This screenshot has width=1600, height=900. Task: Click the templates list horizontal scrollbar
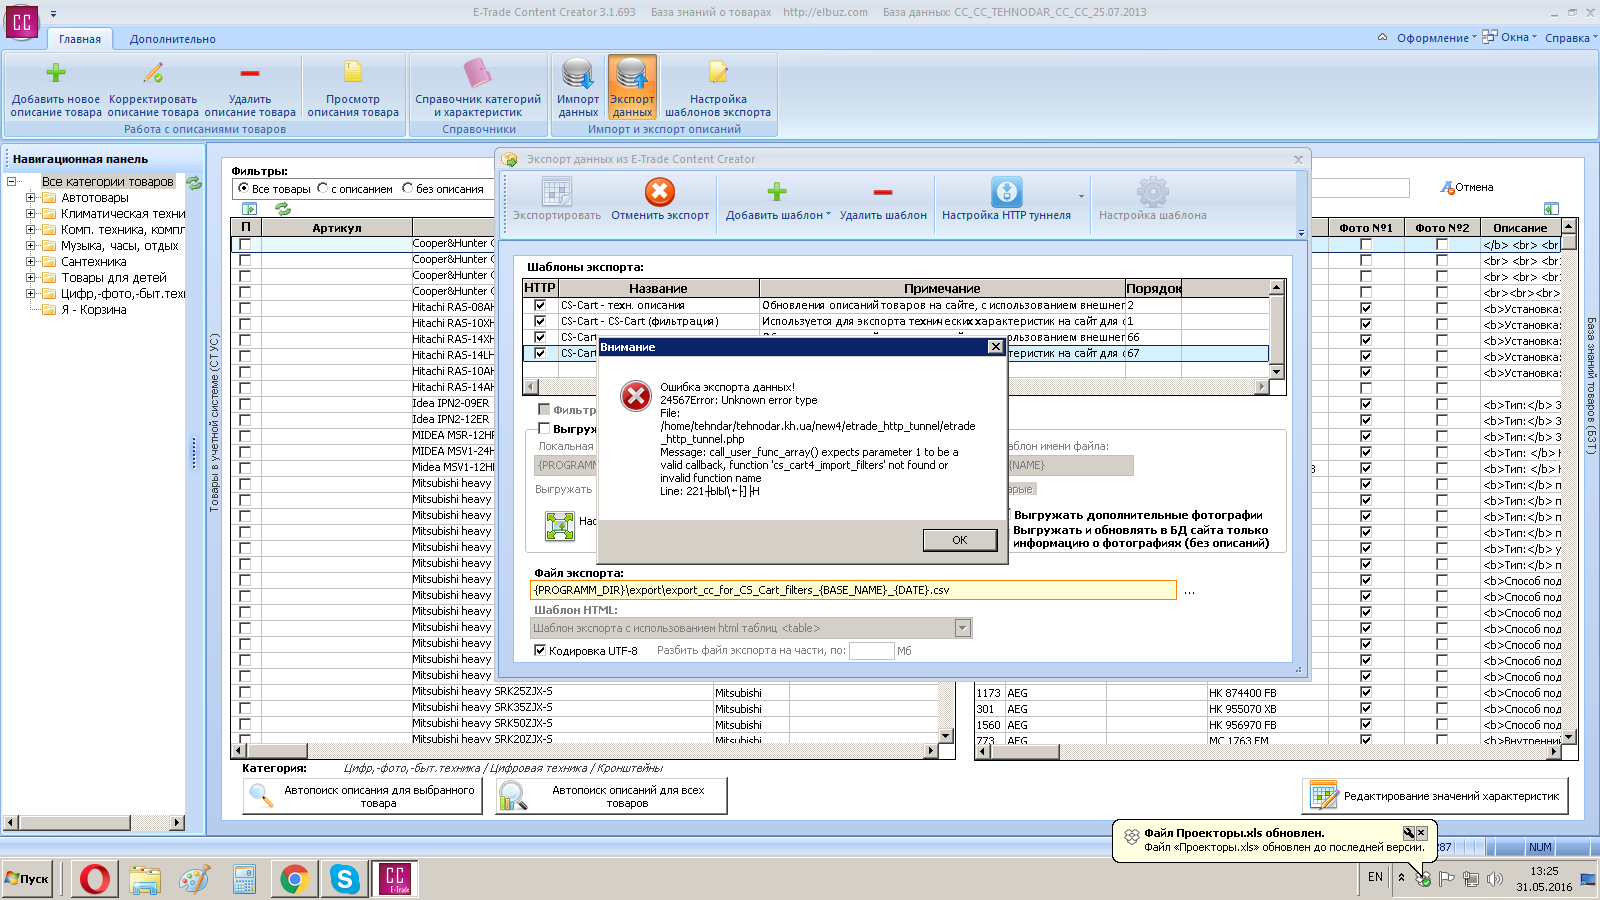pos(896,386)
